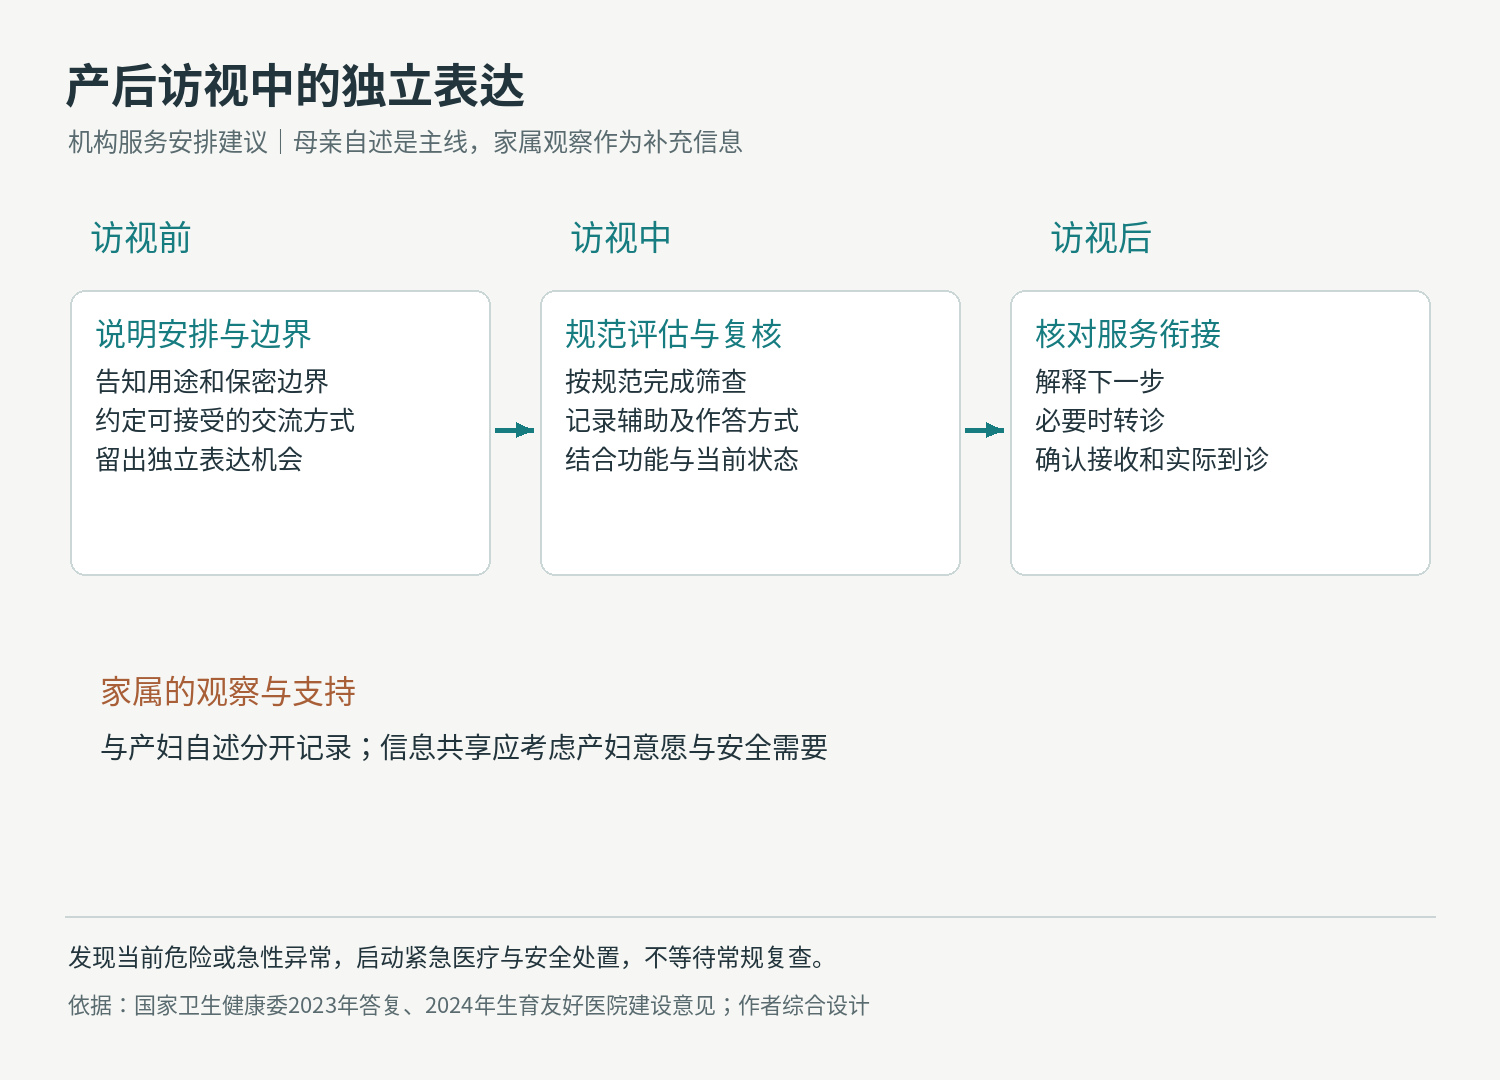Select the stage heading 访视中
The width and height of the screenshot is (1500, 1080).
(621, 238)
